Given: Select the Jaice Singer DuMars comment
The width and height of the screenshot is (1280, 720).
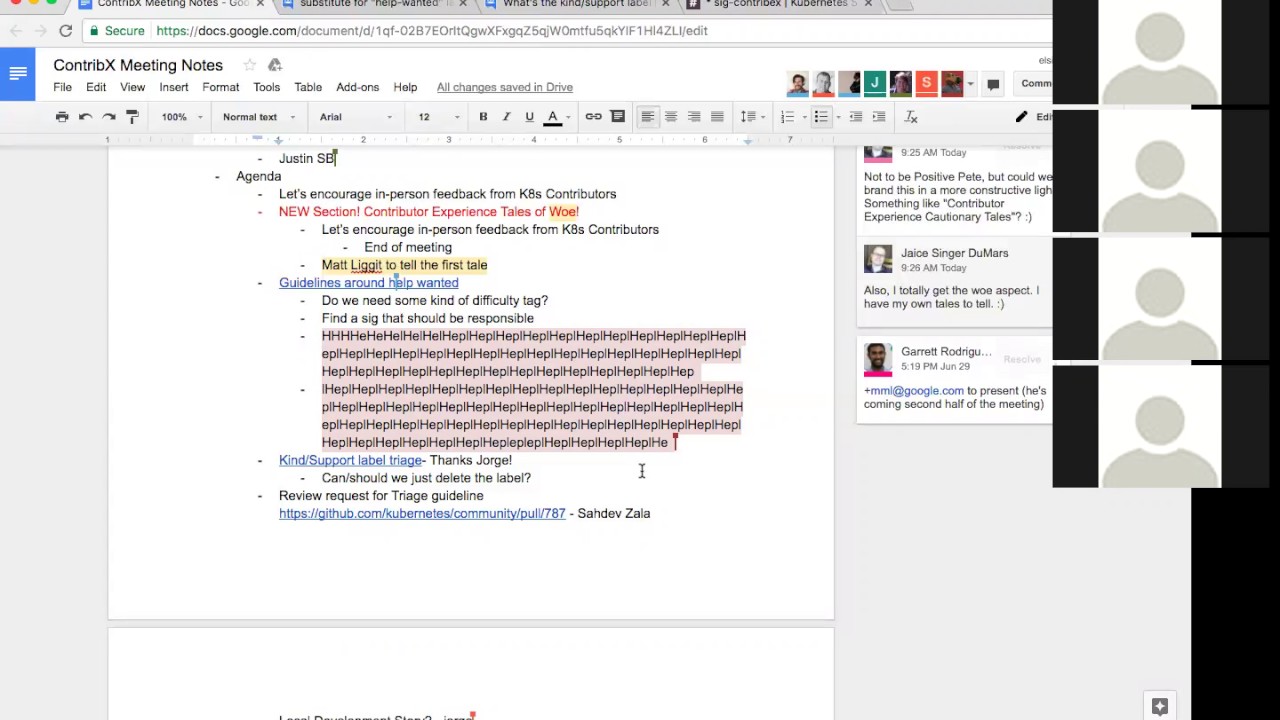Looking at the screenshot, I should (954, 283).
